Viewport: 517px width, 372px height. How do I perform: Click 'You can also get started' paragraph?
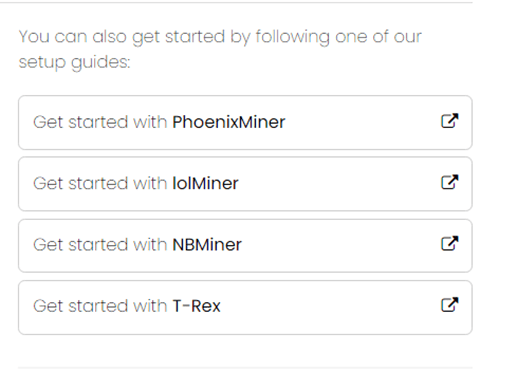220,49
